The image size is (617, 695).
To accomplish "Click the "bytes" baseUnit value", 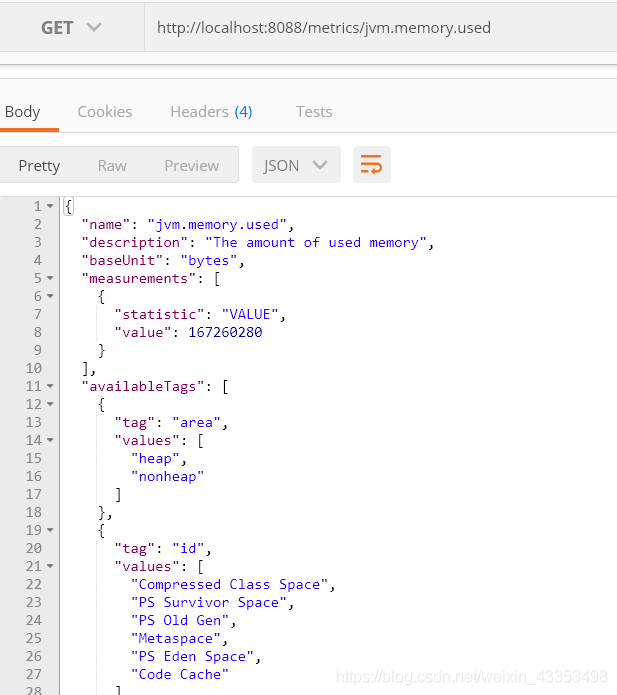I will pos(209,261).
